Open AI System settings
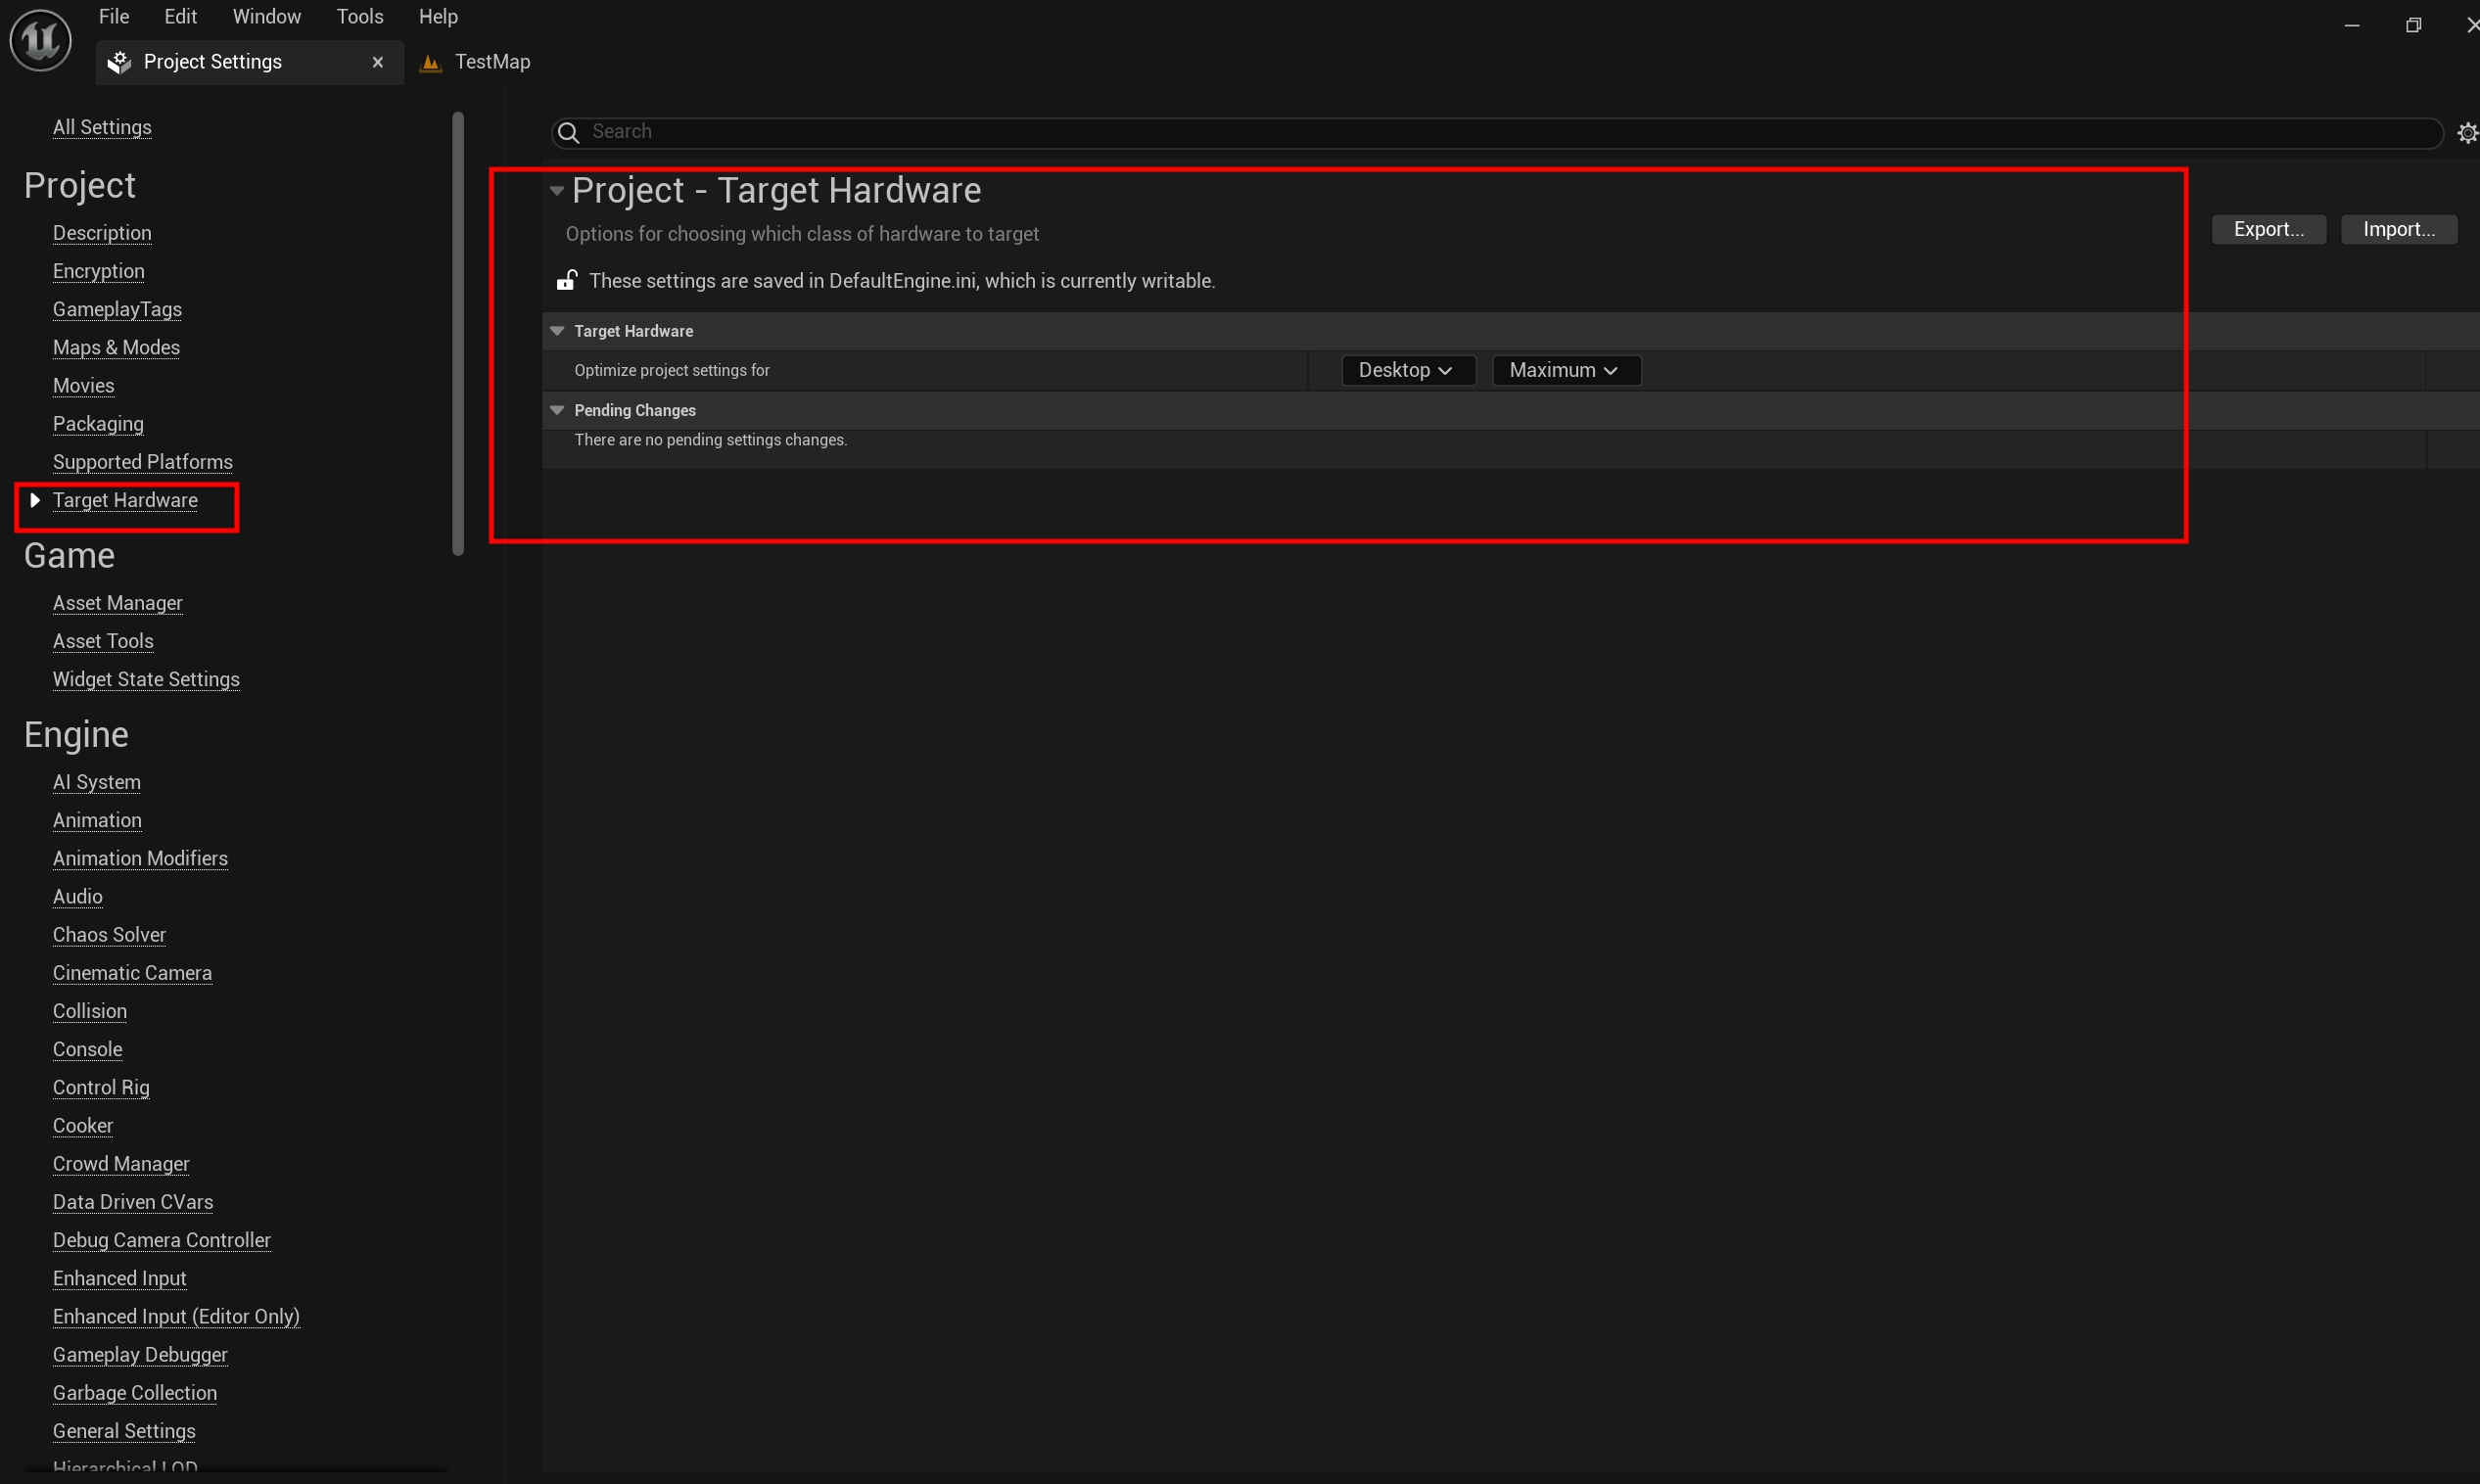The width and height of the screenshot is (2480, 1484). pyautogui.click(x=96, y=782)
